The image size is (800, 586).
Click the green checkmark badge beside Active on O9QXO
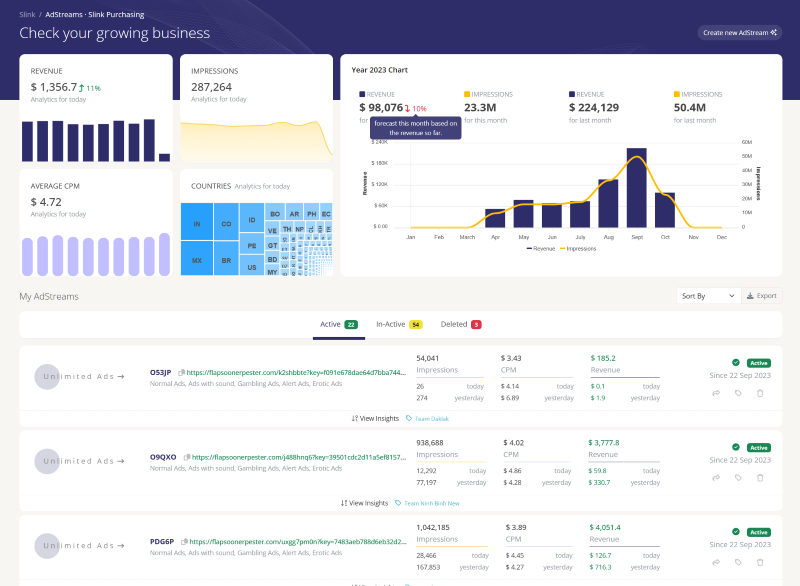pyautogui.click(x=736, y=447)
